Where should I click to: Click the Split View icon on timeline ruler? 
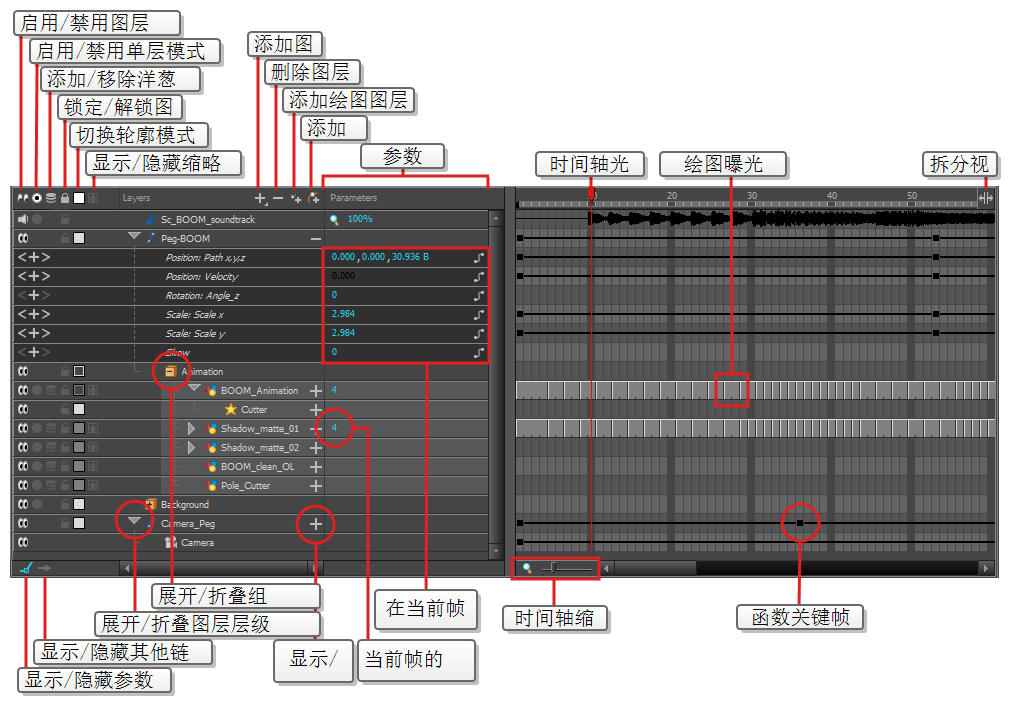coord(985,198)
